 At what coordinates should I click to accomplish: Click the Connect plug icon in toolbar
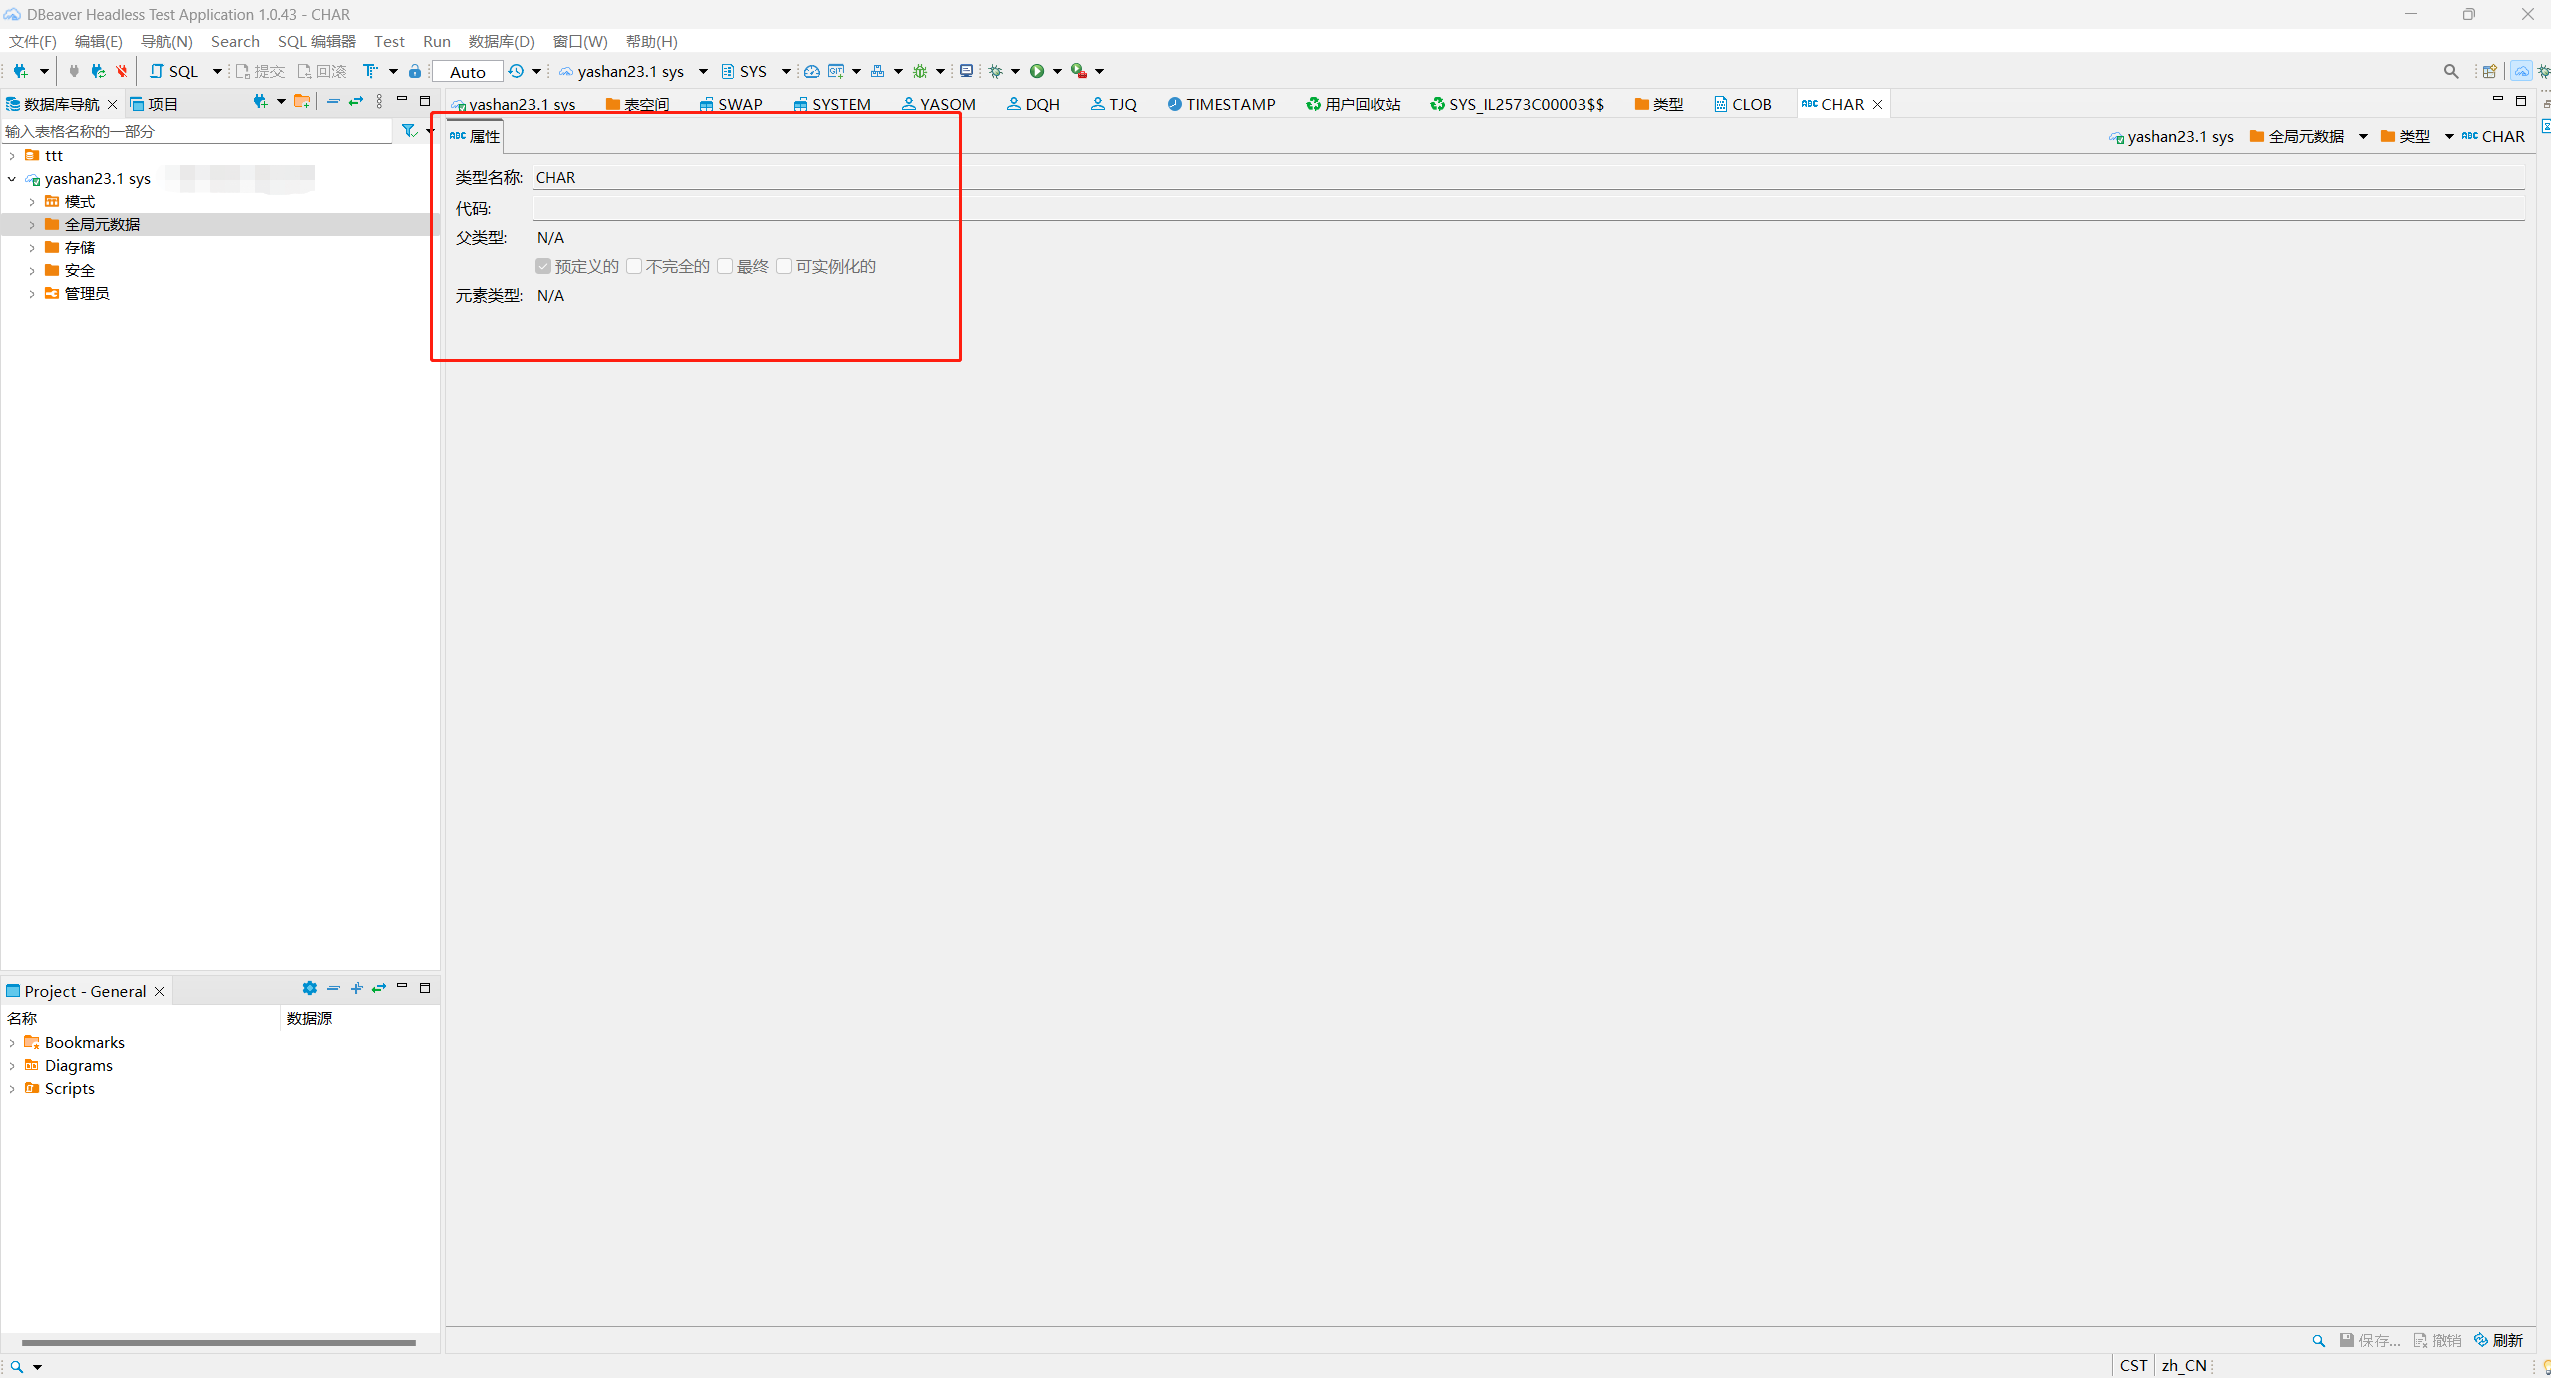click(74, 71)
